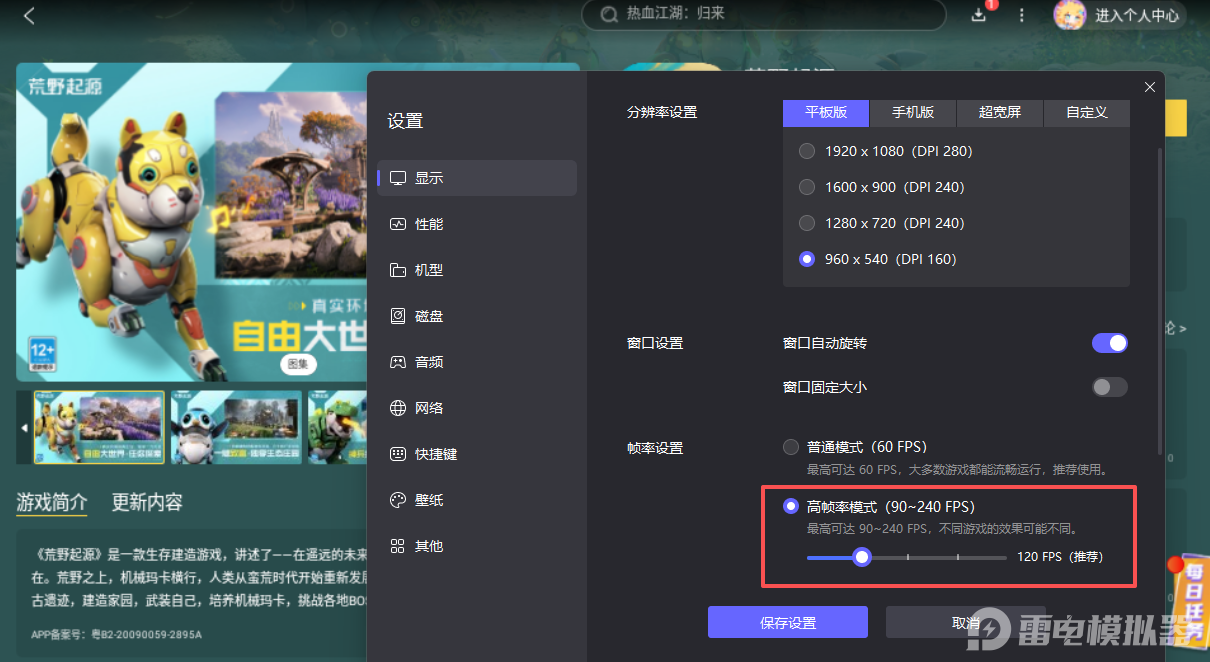Click APP备案号 registration text
Viewport: 1210px width, 662px height.
pos(116,634)
